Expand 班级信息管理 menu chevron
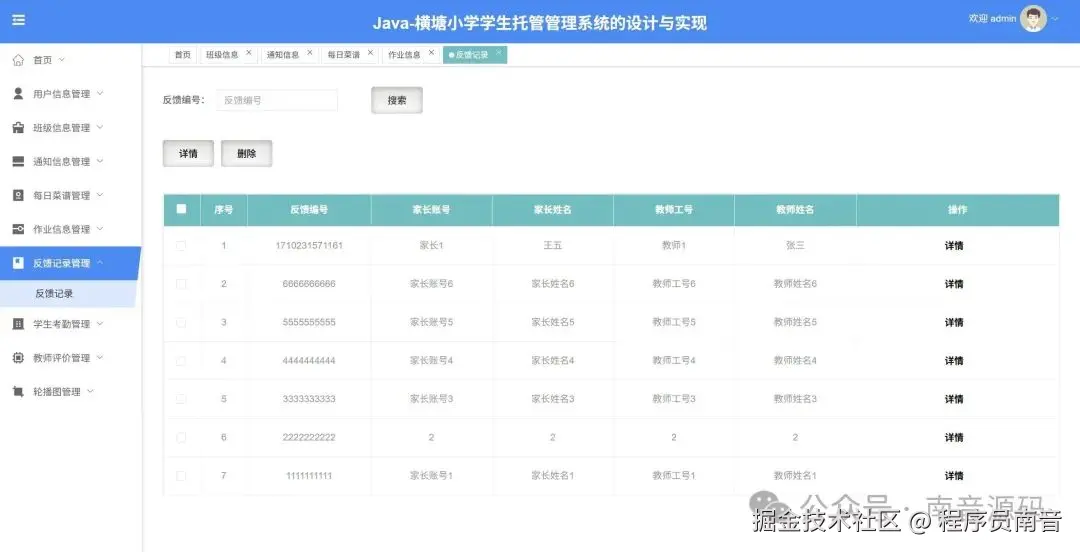1080x552 pixels. point(100,127)
